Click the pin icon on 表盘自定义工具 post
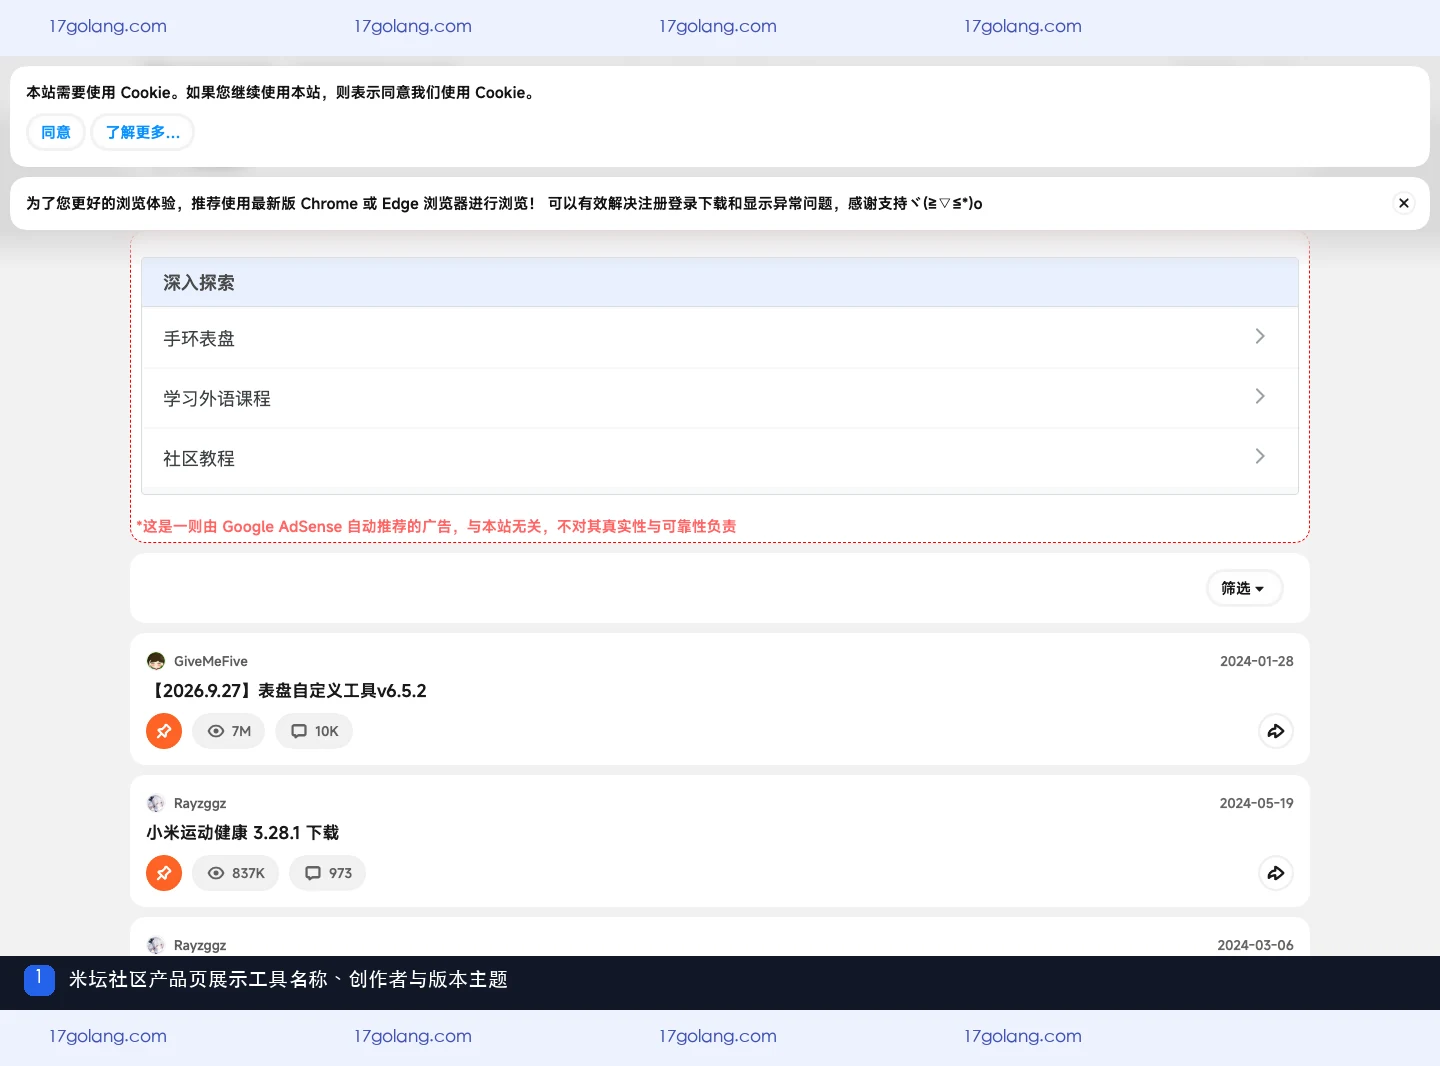Image resolution: width=1440 pixels, height=1066 pixels. [164, 731]
